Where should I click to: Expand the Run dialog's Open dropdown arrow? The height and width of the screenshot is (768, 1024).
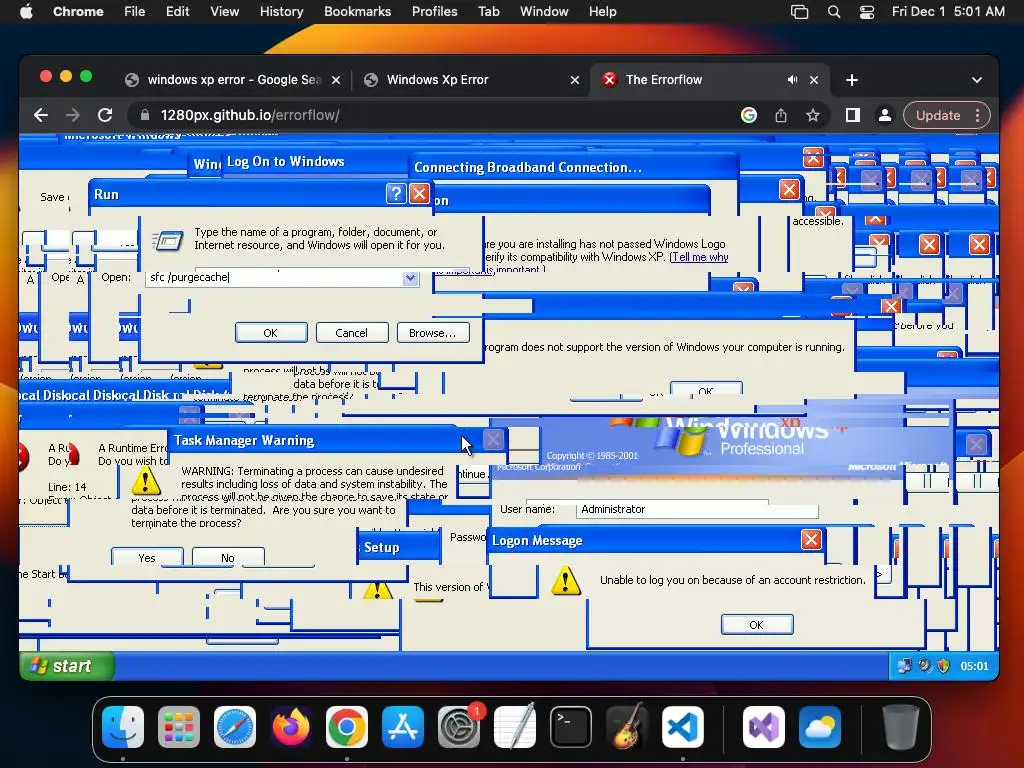(x=410, y=278)
